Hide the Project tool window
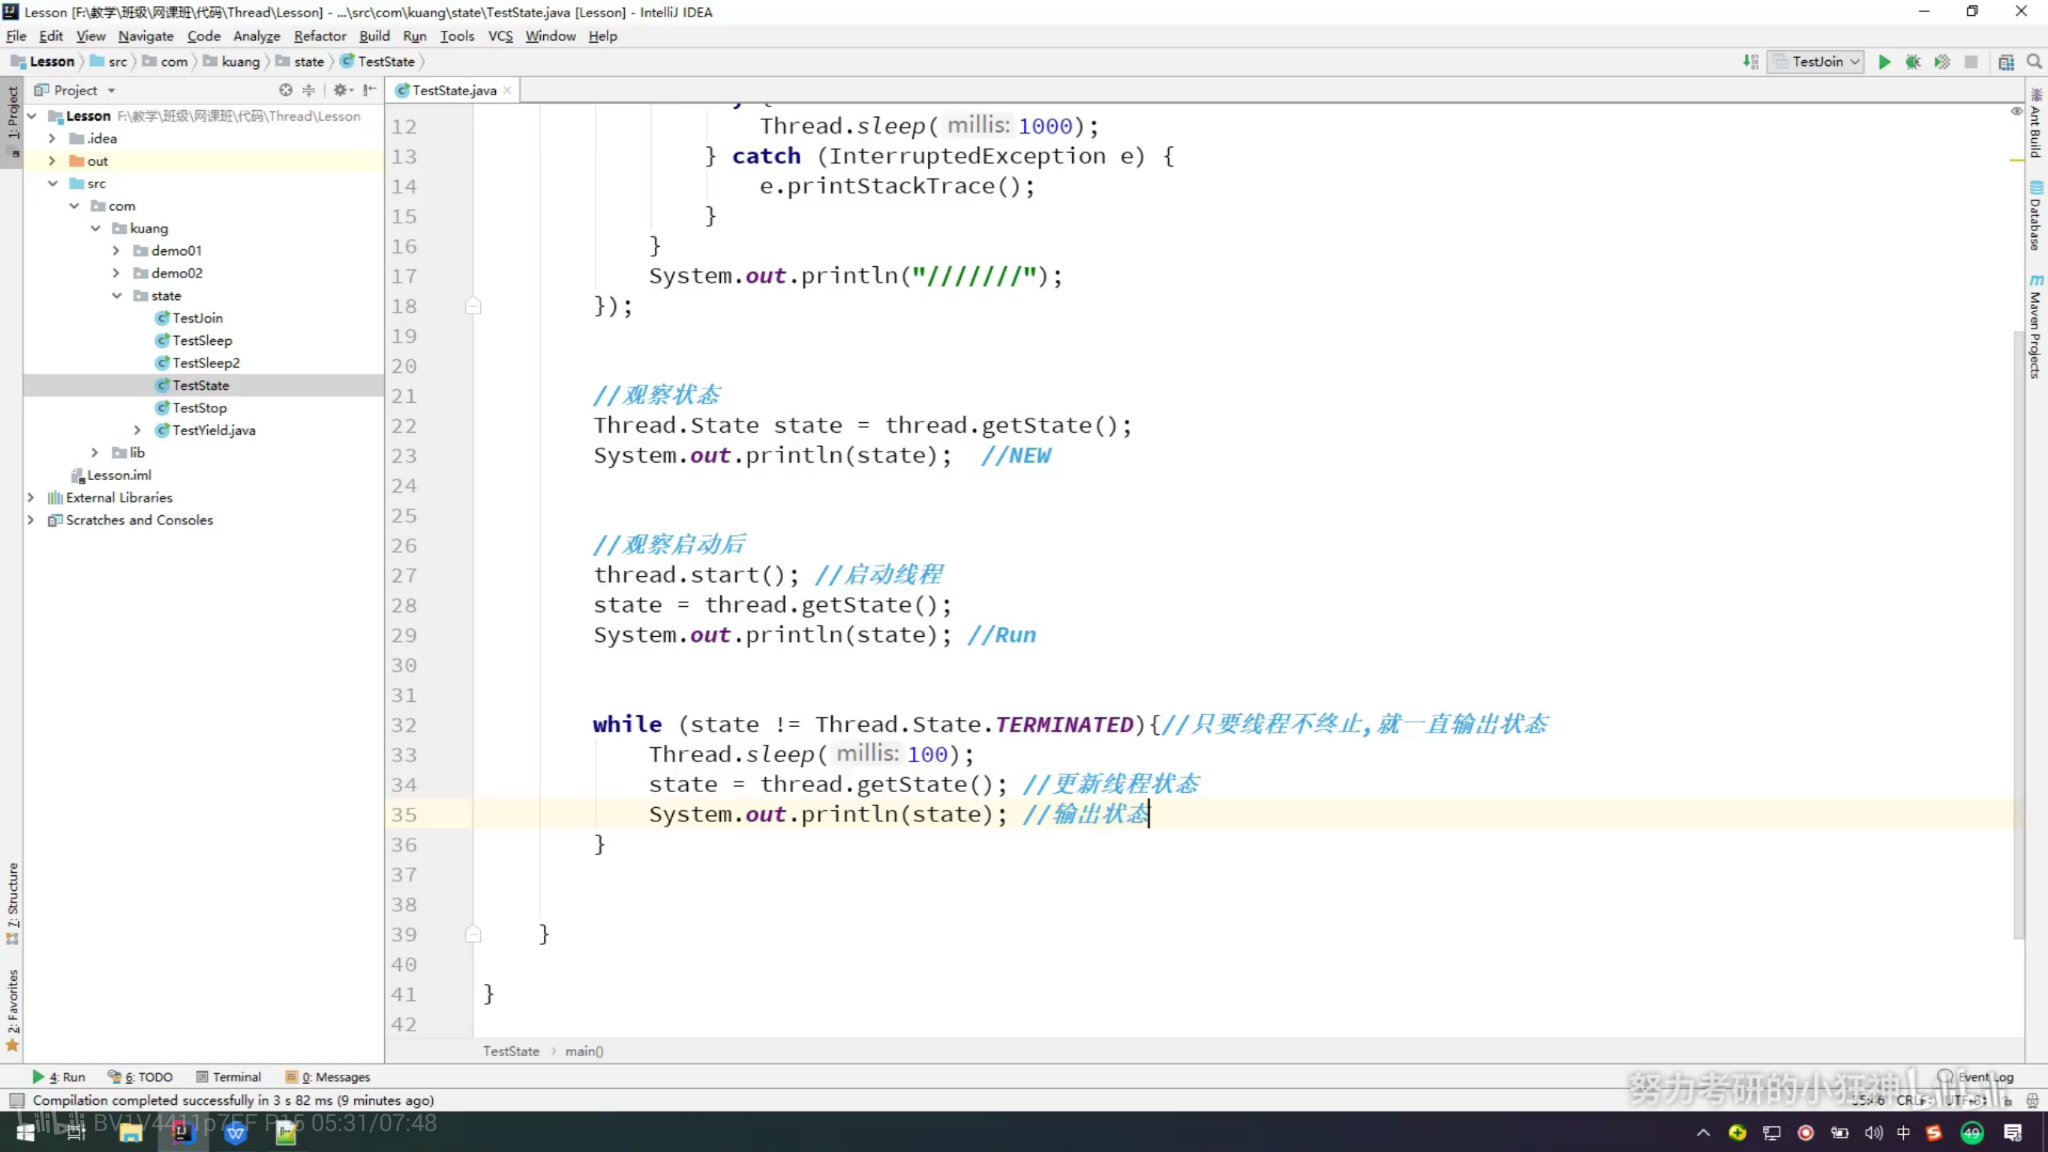This screenshot has width=2048, height=1152. tap(370, 90)
